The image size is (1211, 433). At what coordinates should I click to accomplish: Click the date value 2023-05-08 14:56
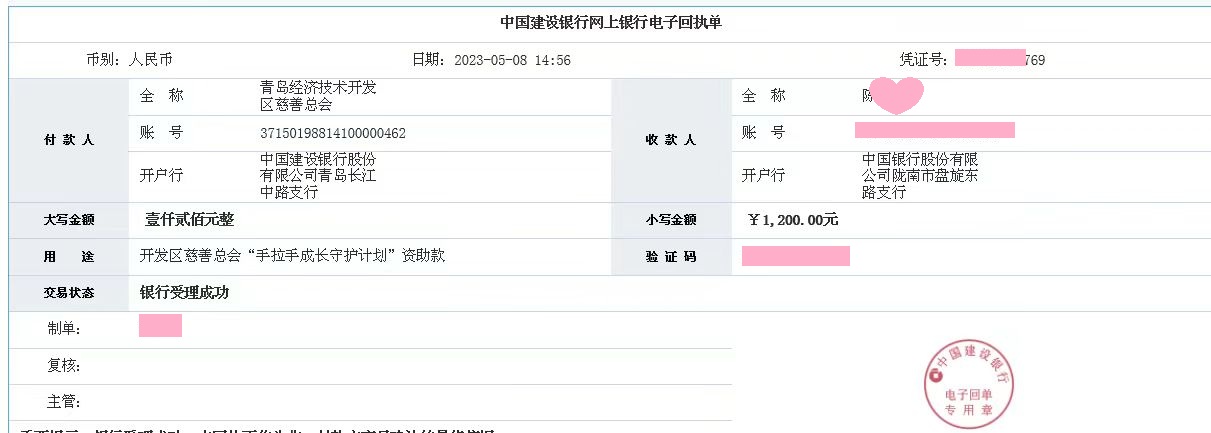(x=512, y=60)
